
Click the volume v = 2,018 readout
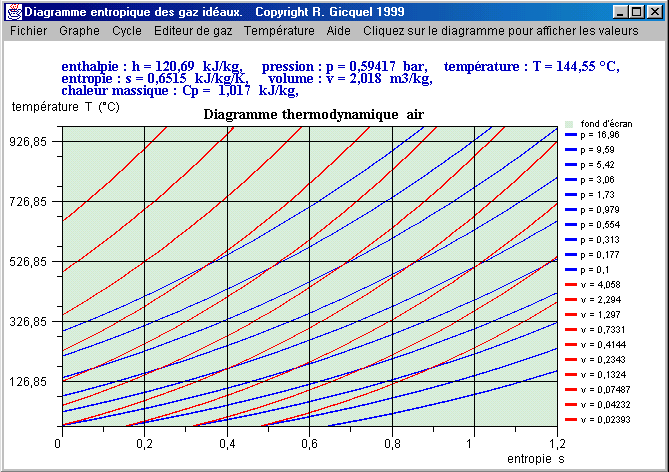coord(350,79)
